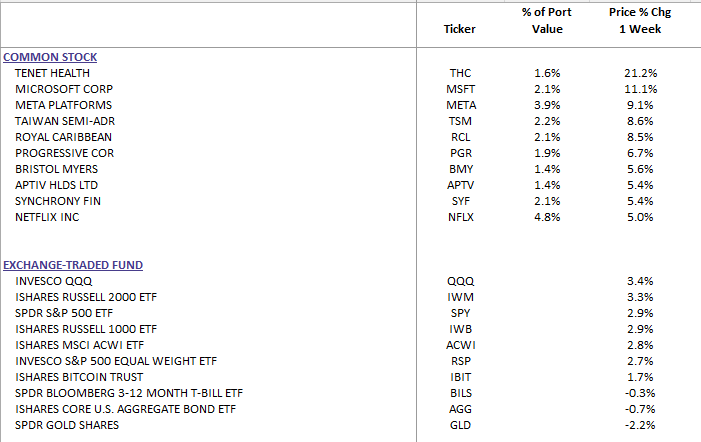Select the MSFT ticker cell

pos(459,89)
